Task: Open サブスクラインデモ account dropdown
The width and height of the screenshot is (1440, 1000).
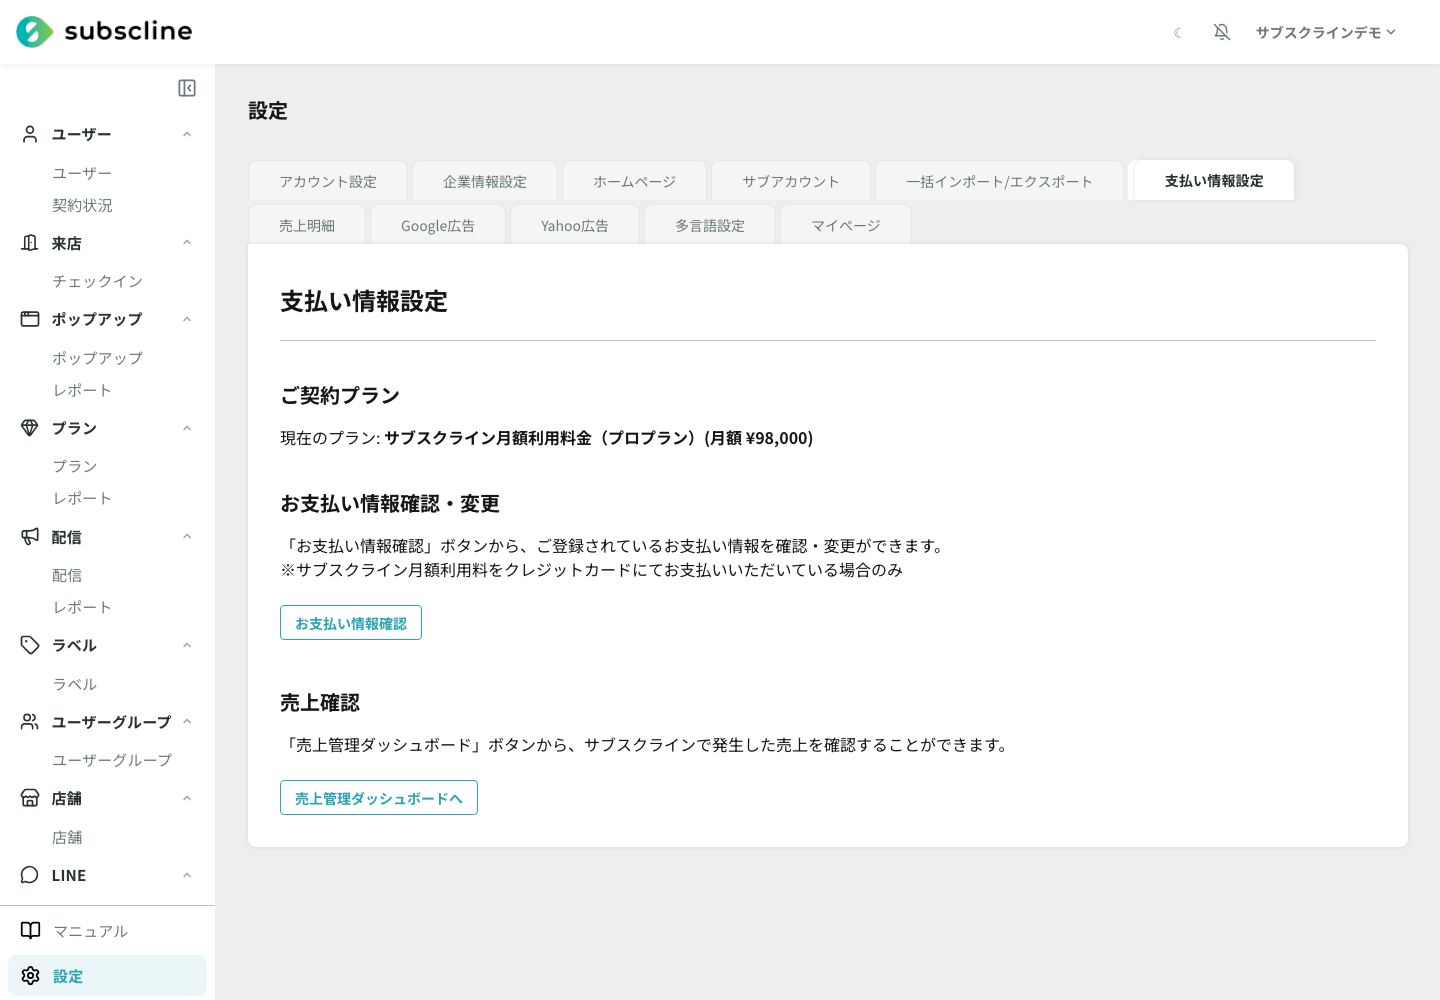Action: pos(1325,32)
